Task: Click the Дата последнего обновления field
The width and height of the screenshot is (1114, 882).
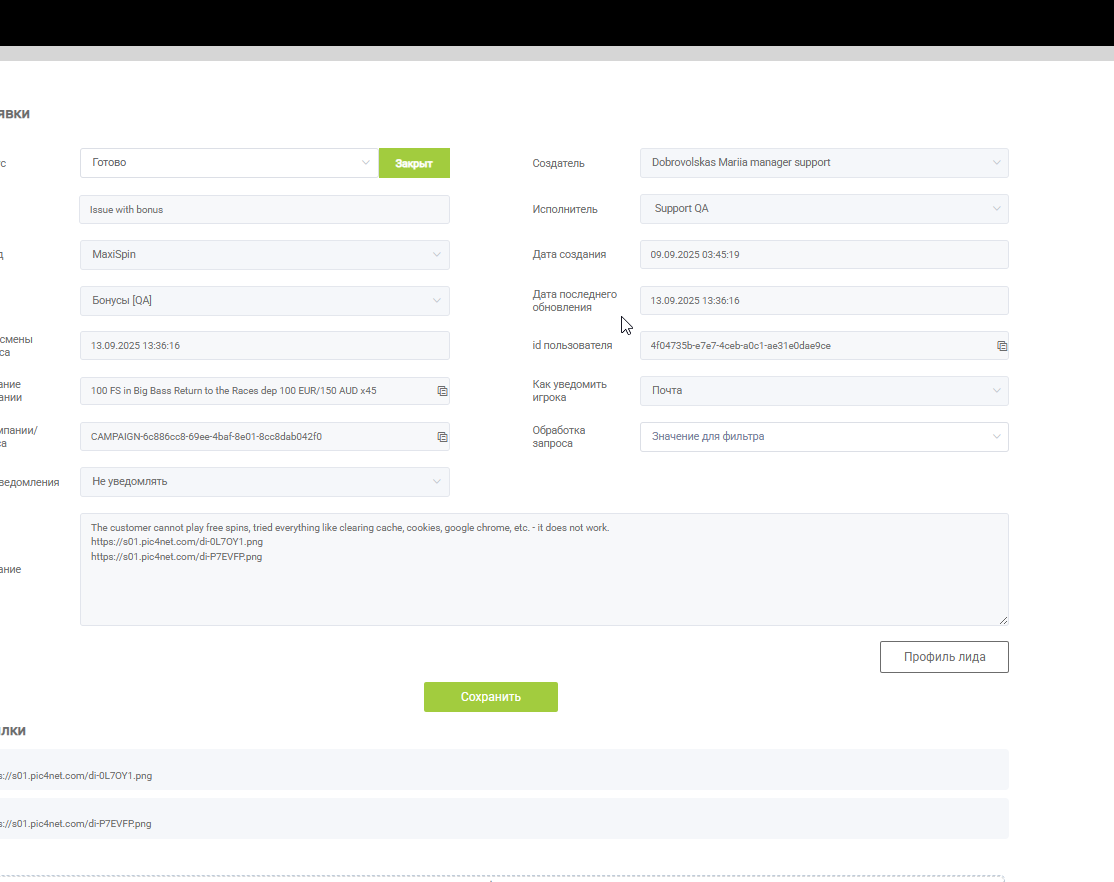Action: coord(824,301)
